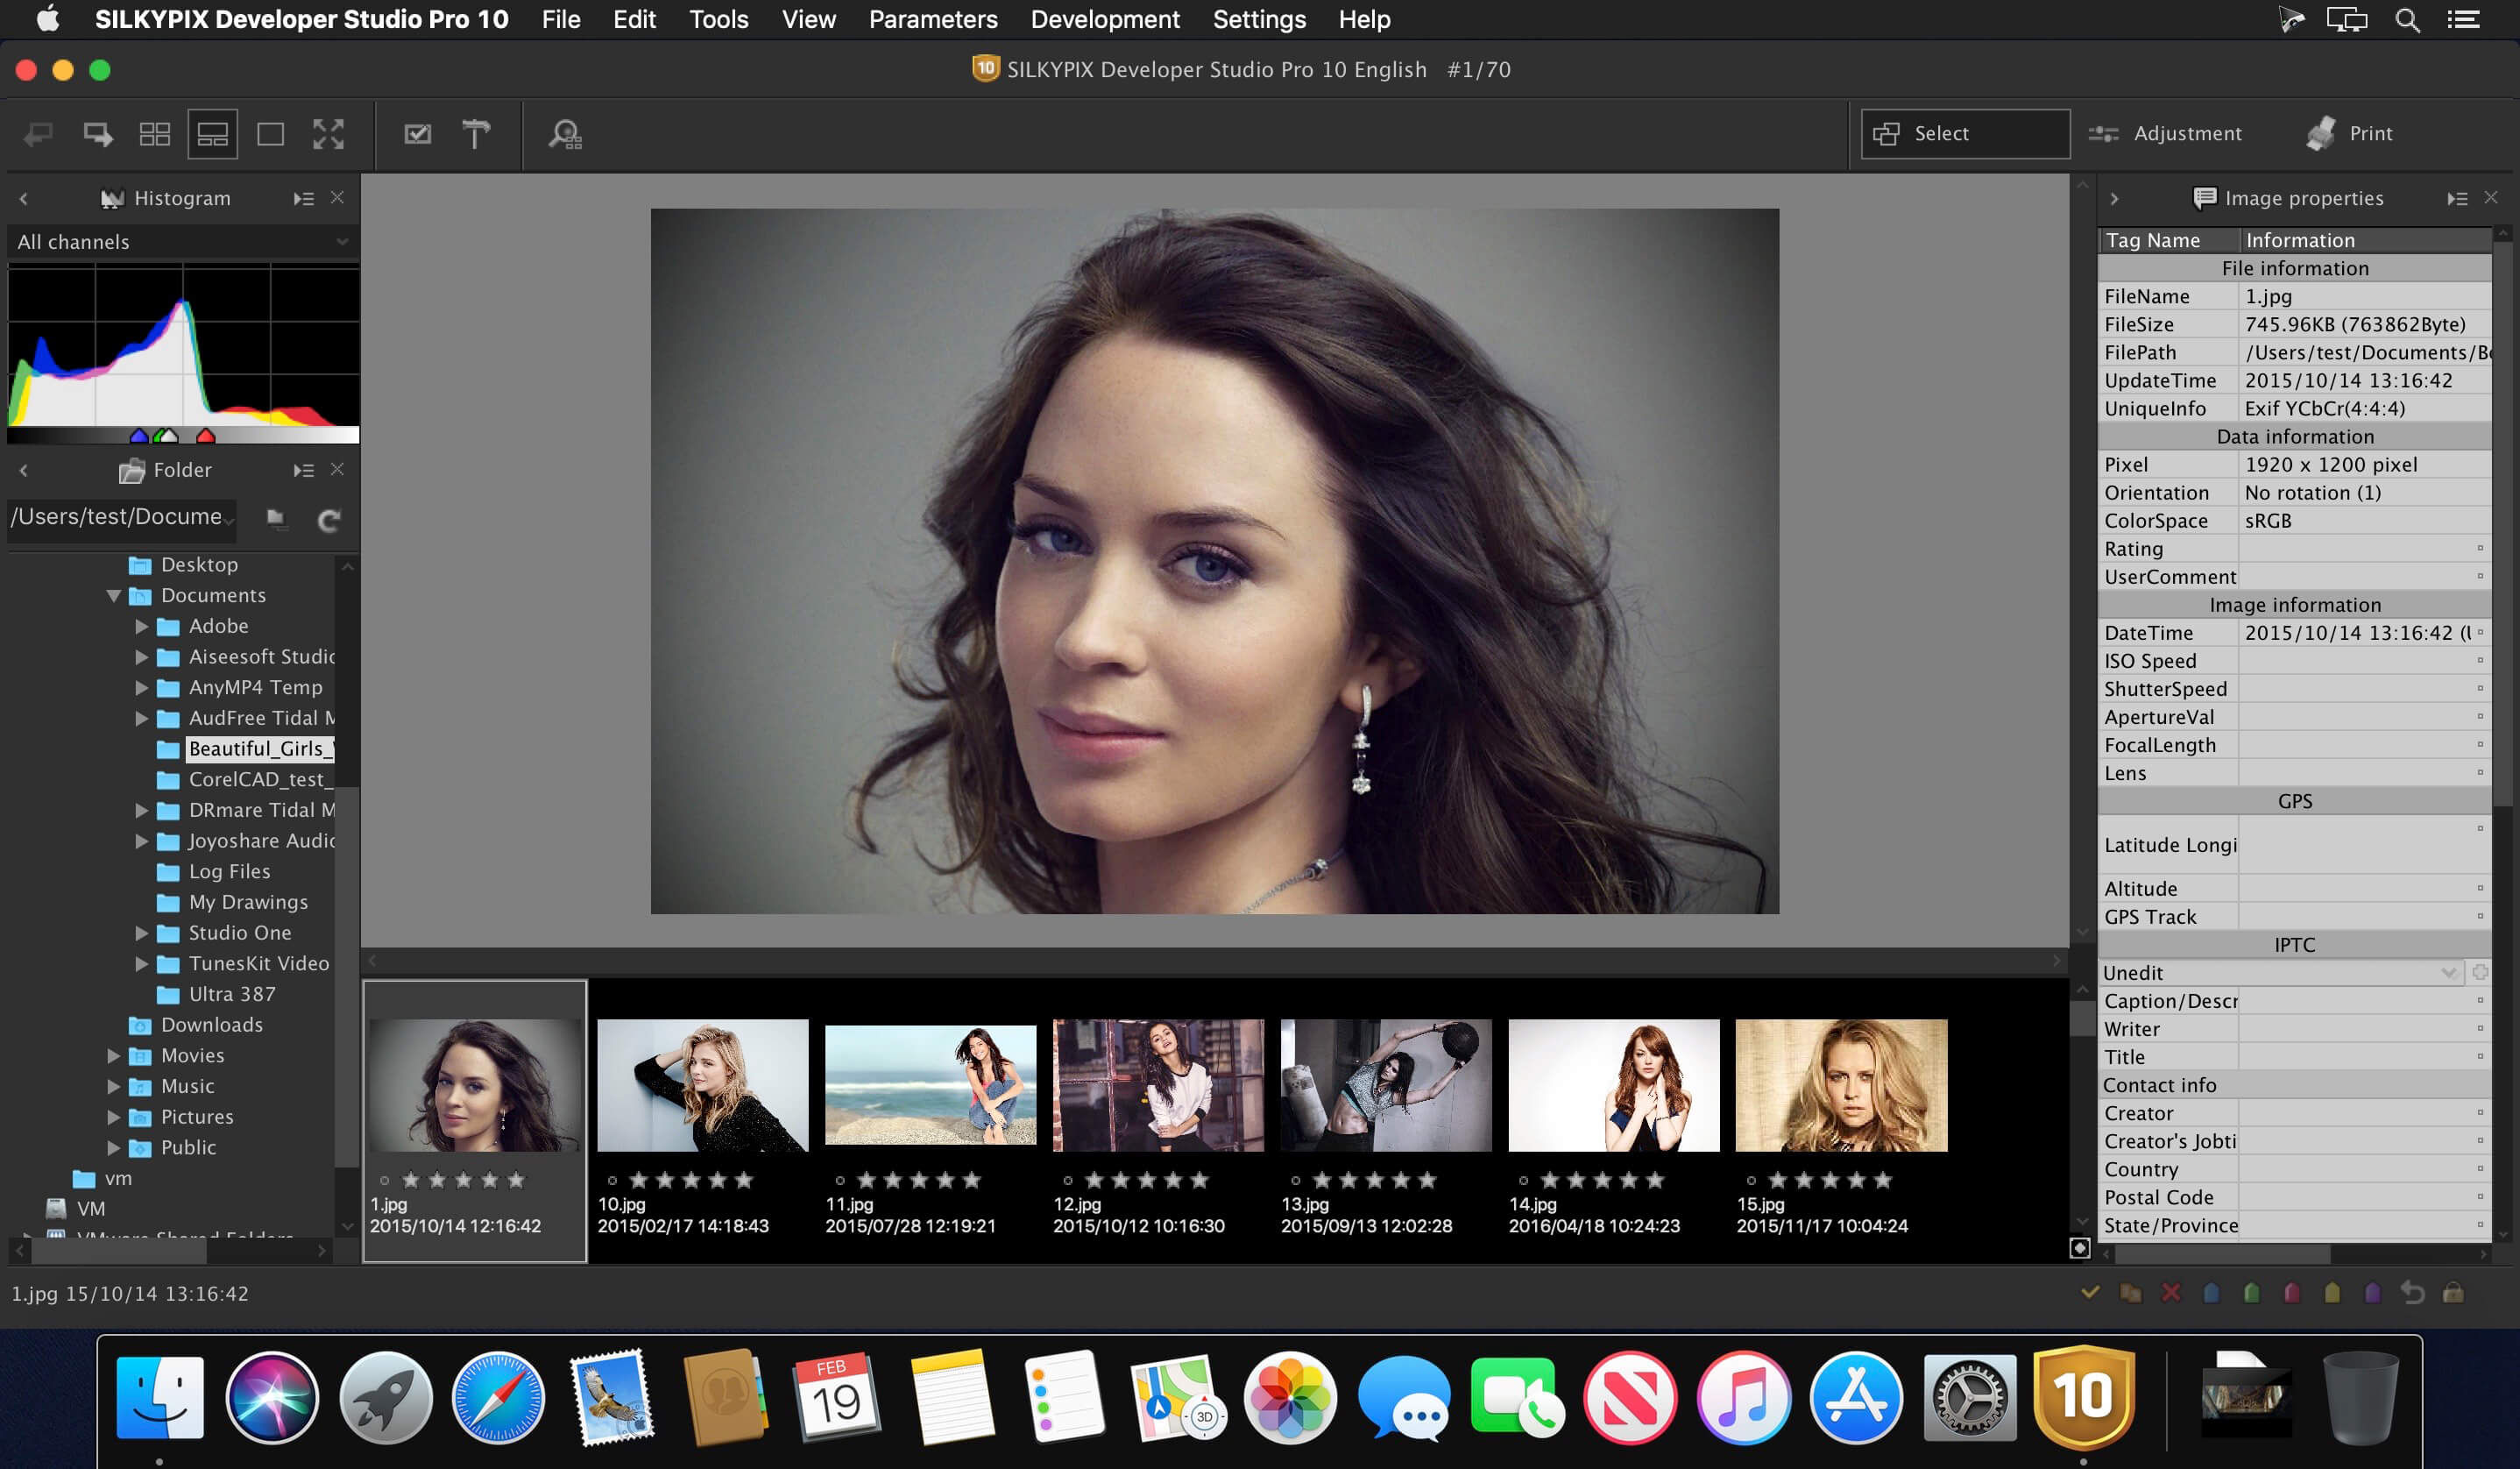Viewport: 2520px width, 1469px height.
Task: Open the thumbnail search magnifier tool
Action: 565,134
